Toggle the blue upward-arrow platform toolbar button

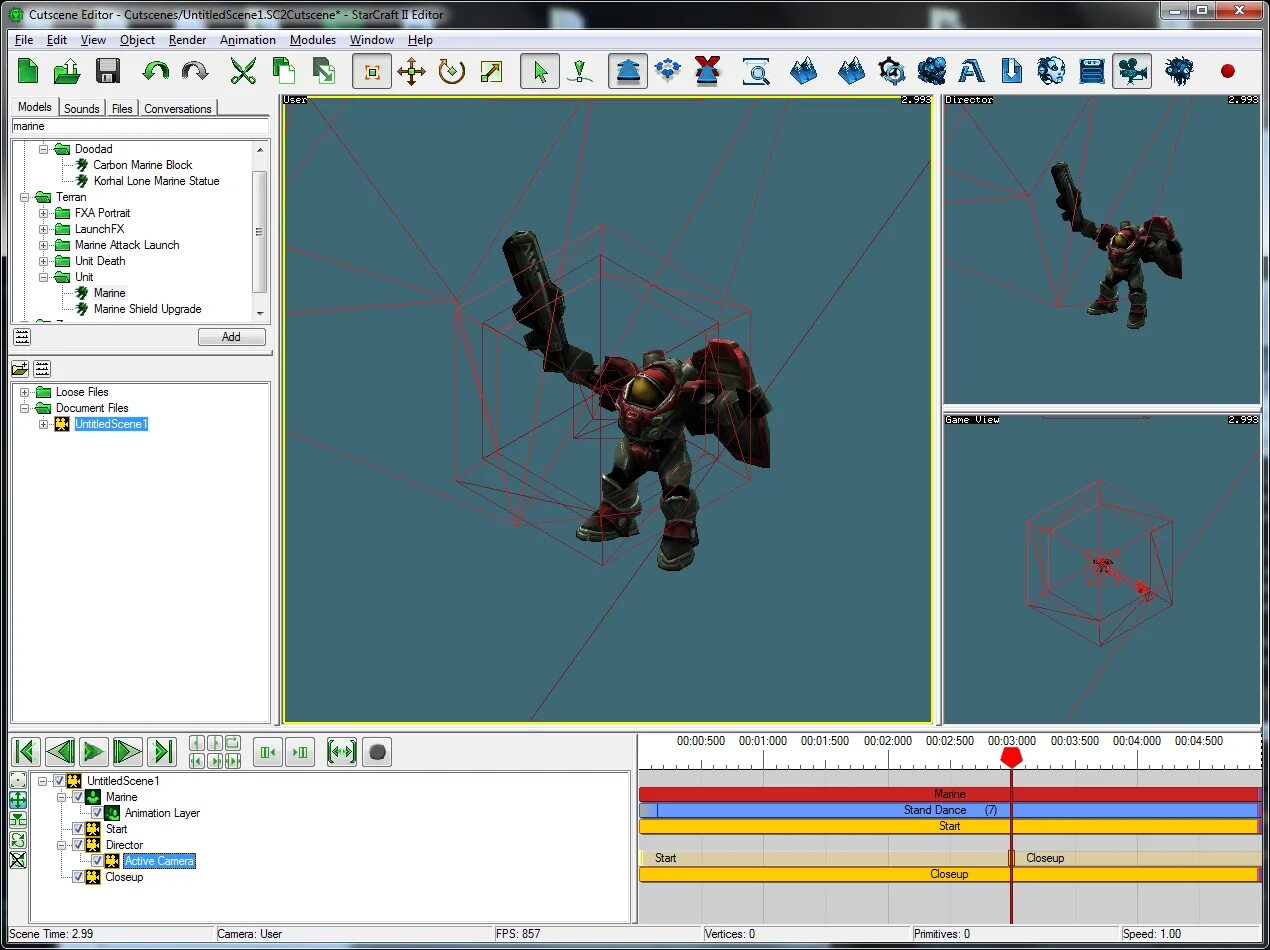tap(628, 72)
